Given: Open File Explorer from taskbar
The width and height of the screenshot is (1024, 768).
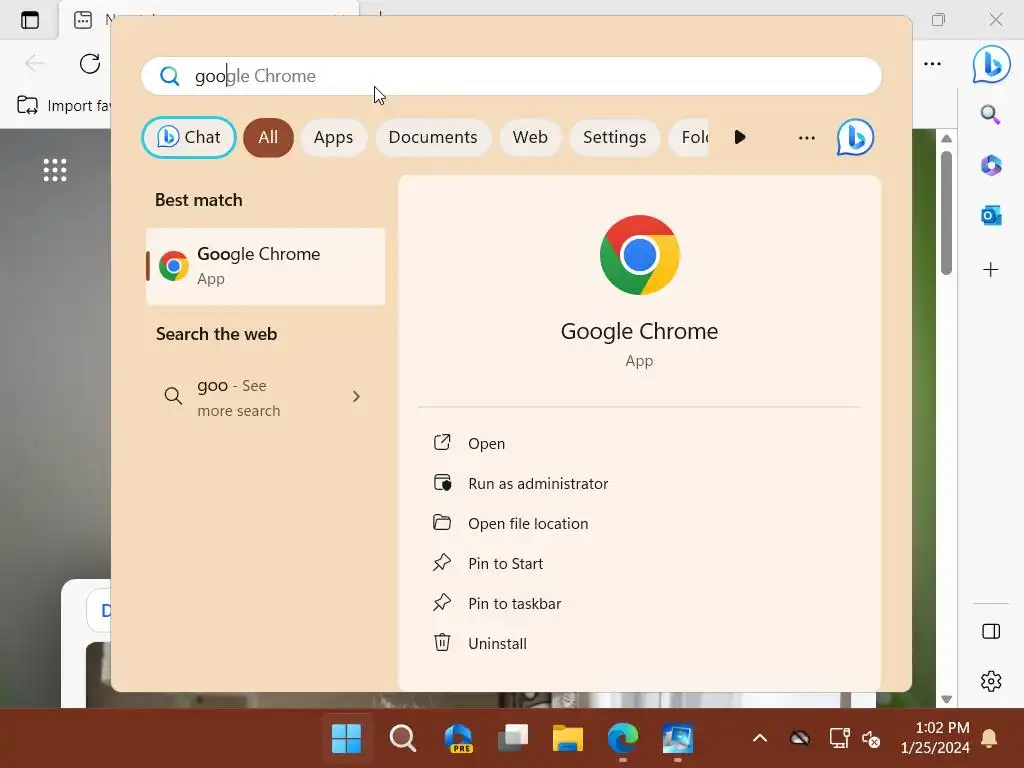Looking at the screenshot, I should 568,739.
